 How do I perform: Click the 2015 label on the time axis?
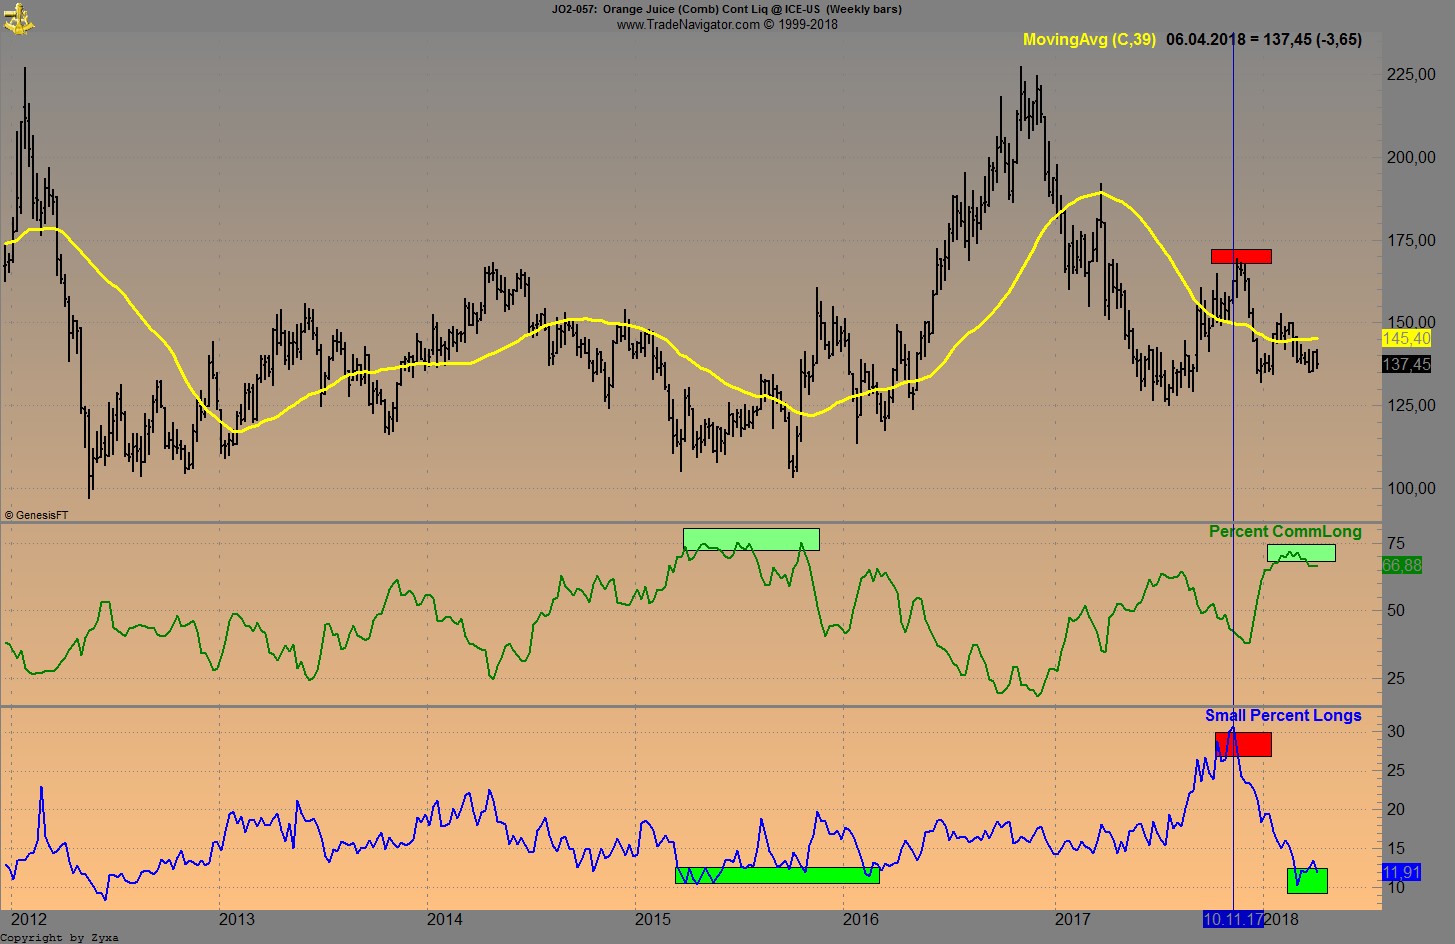click(653, 919)
